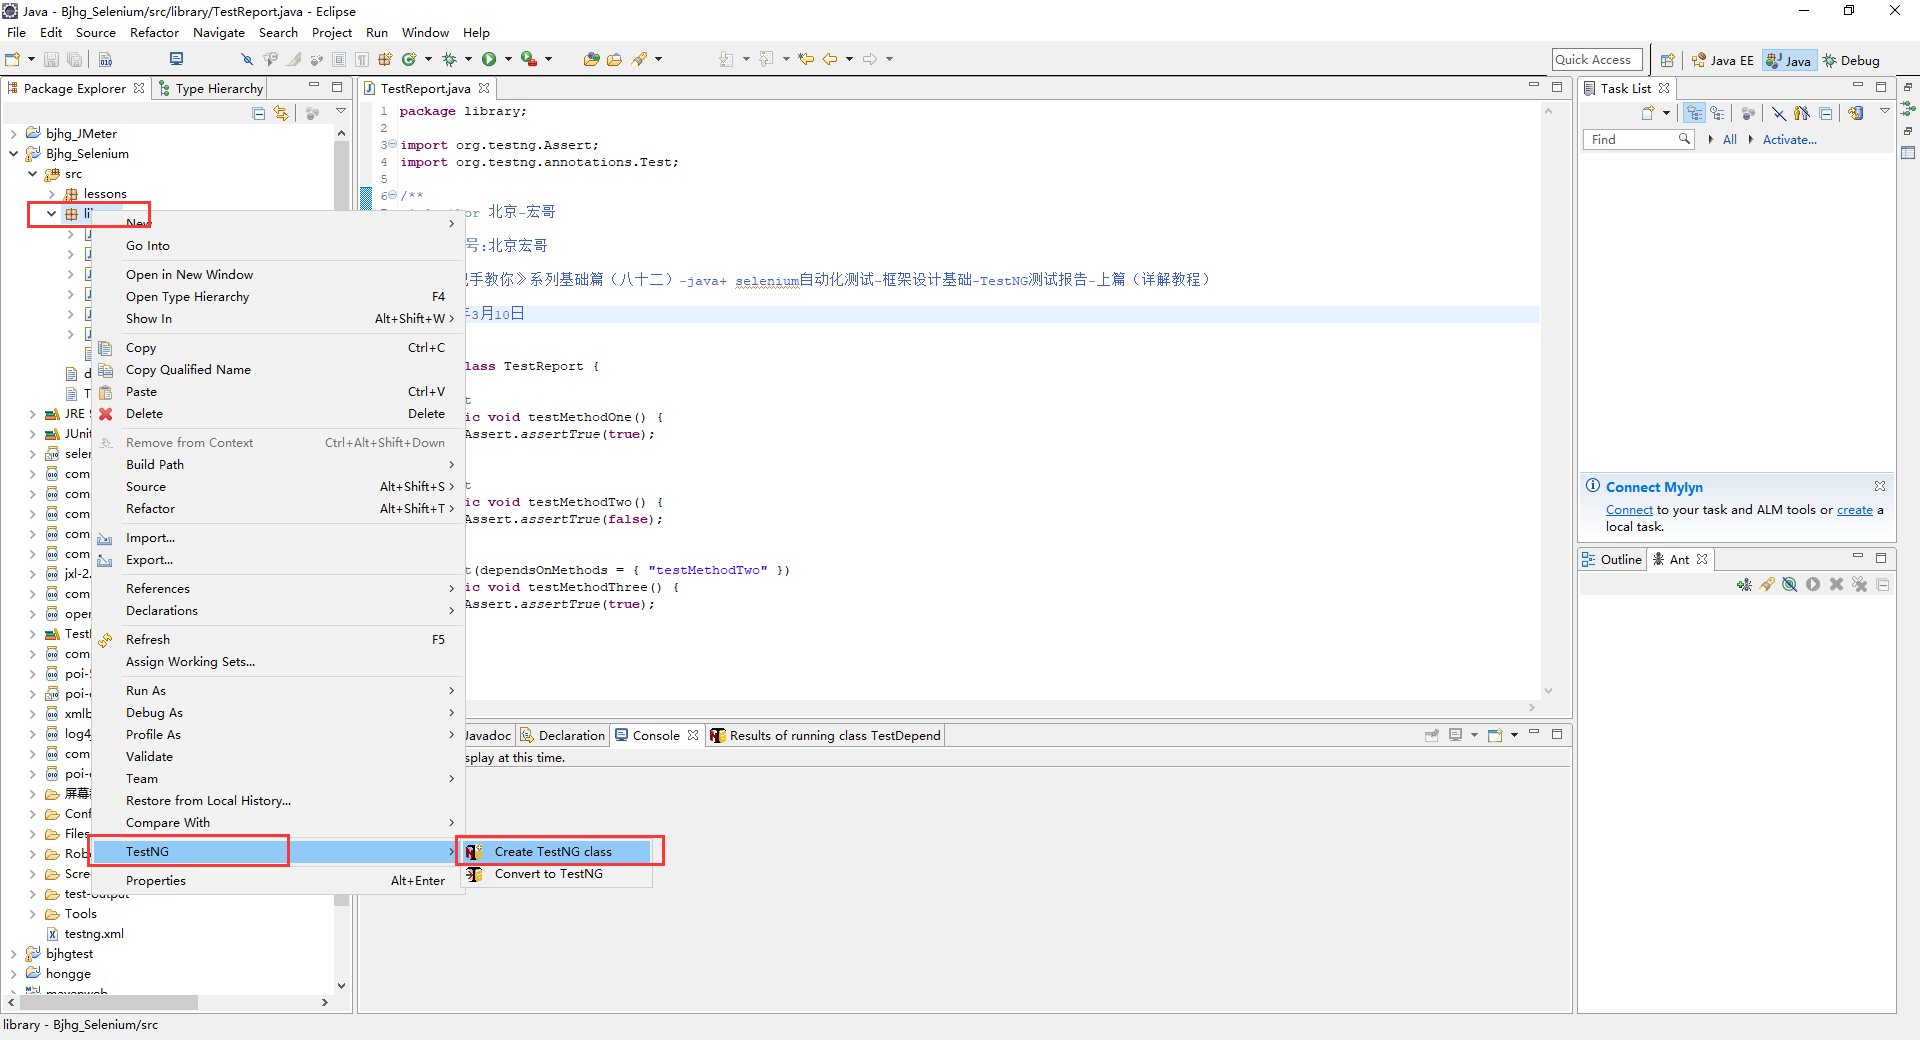Viewport: 1920px width, 1040px height.
Task: Click the green Run button in toolbar
Action: click(x=489, y=60)
